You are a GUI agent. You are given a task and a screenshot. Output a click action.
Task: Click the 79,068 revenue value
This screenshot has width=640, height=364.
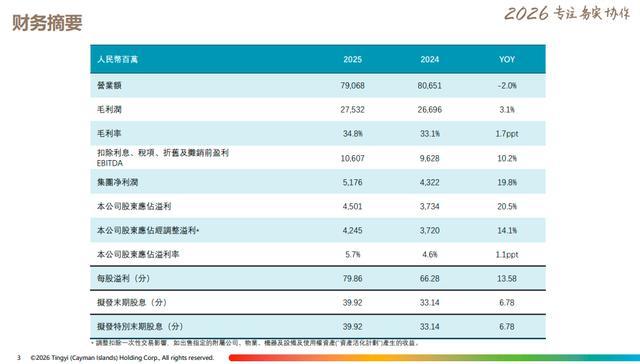pos(353,86)
